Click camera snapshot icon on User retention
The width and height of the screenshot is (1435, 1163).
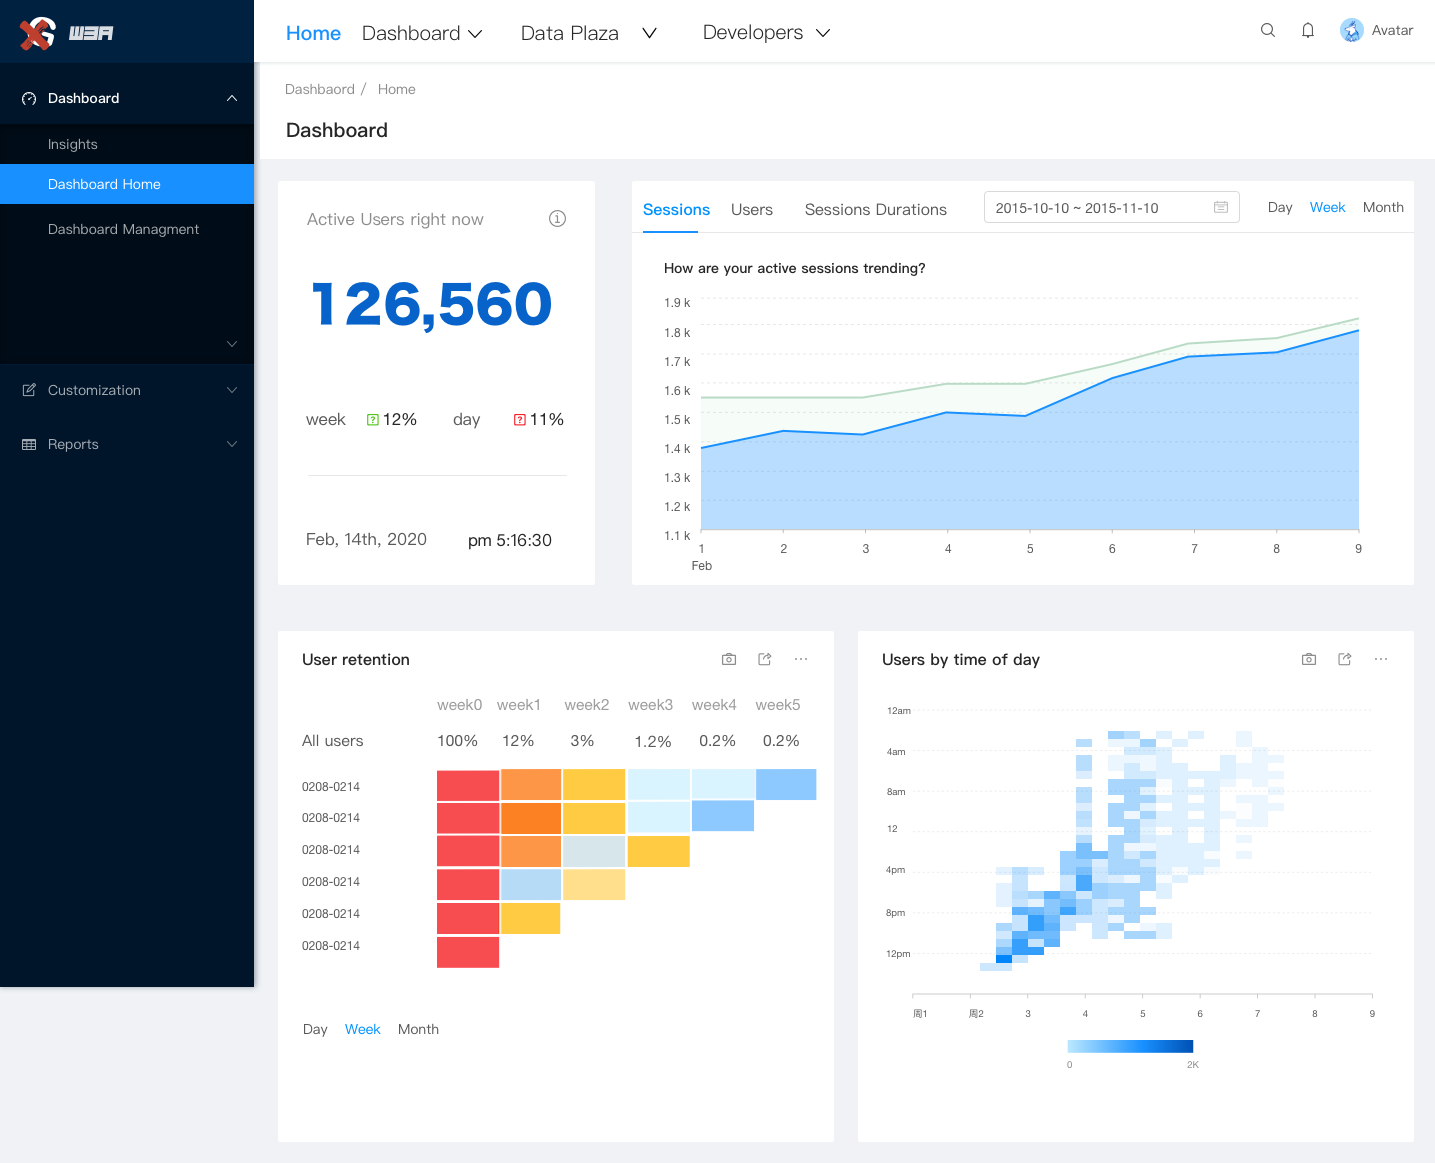pos(729,659)
